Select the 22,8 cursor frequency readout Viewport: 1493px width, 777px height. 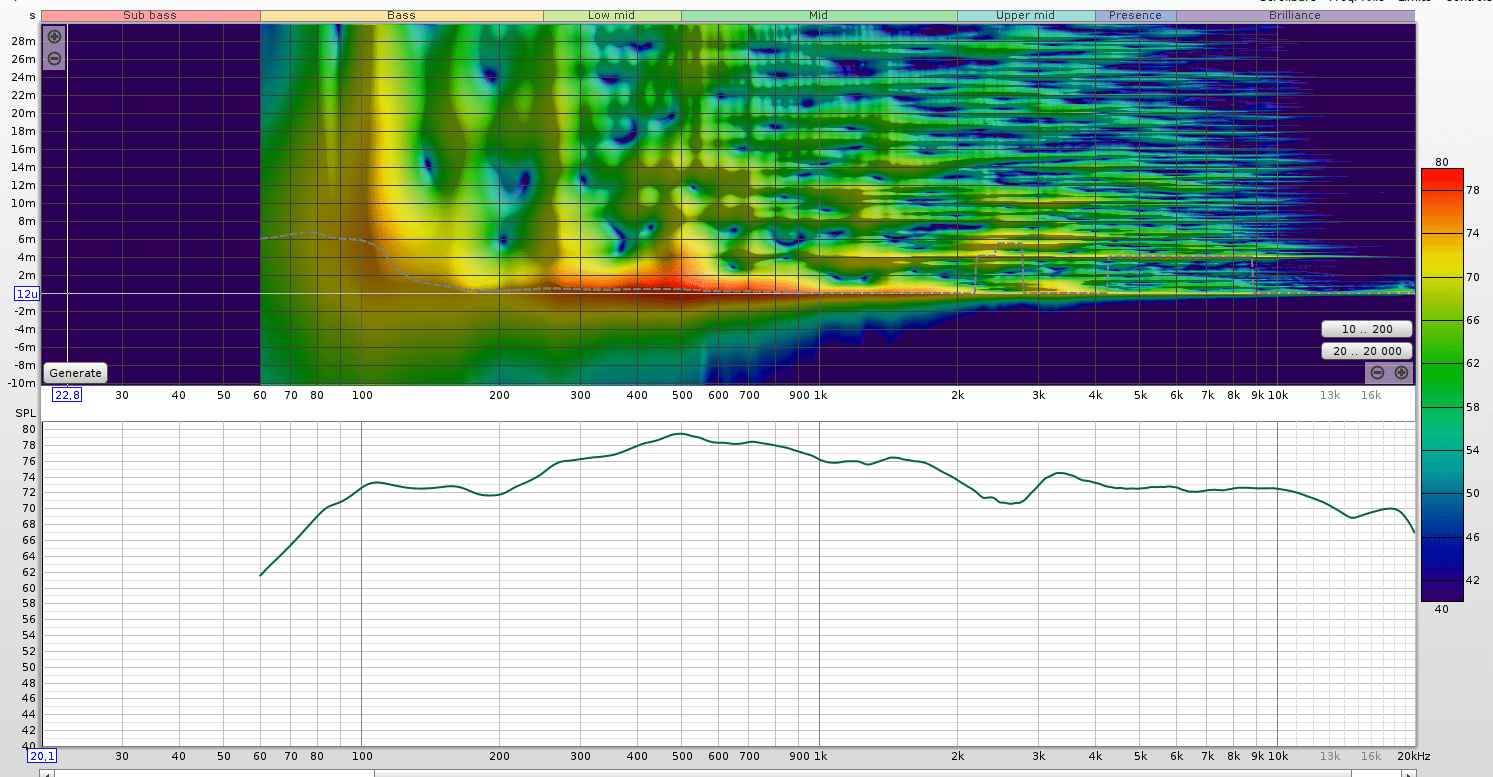point(67,395)
